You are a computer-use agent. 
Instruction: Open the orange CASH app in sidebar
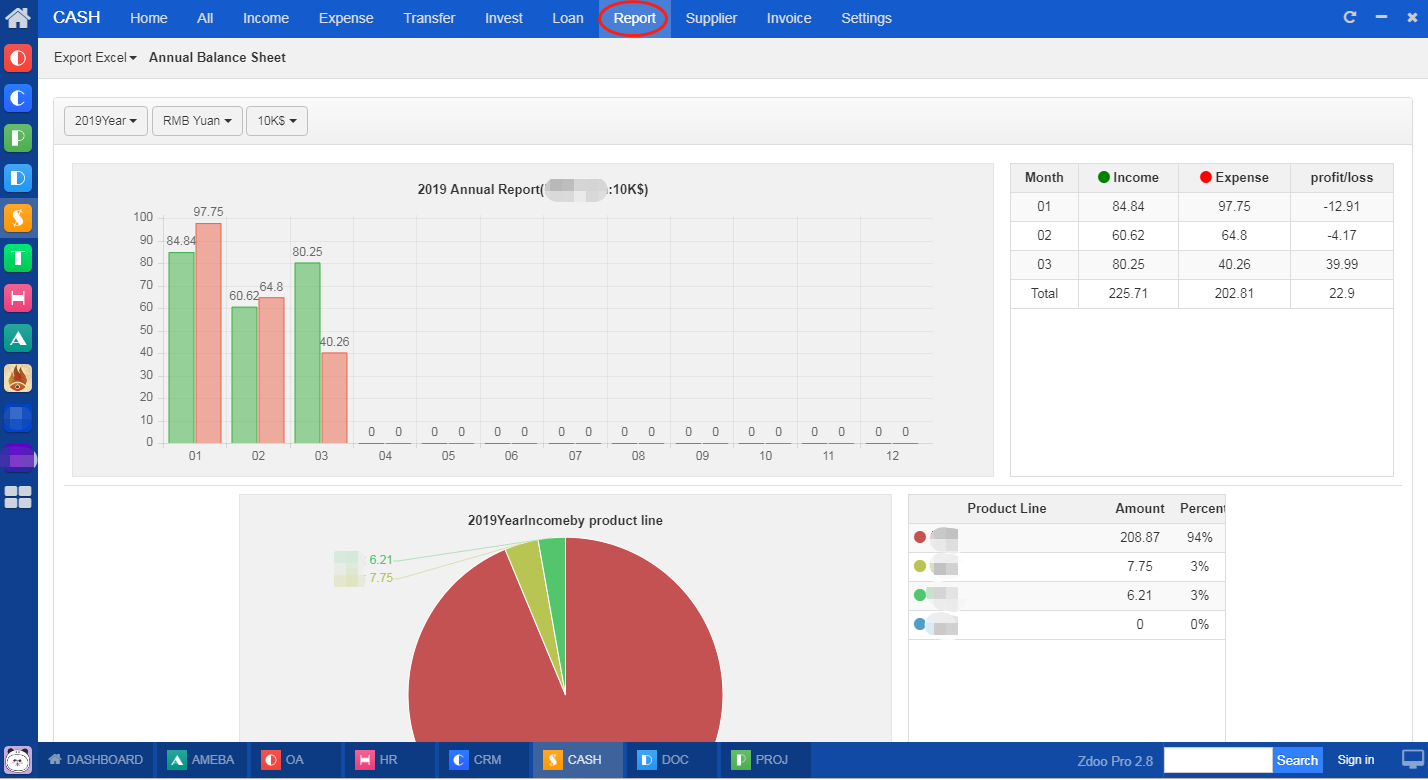pos(18,217)
